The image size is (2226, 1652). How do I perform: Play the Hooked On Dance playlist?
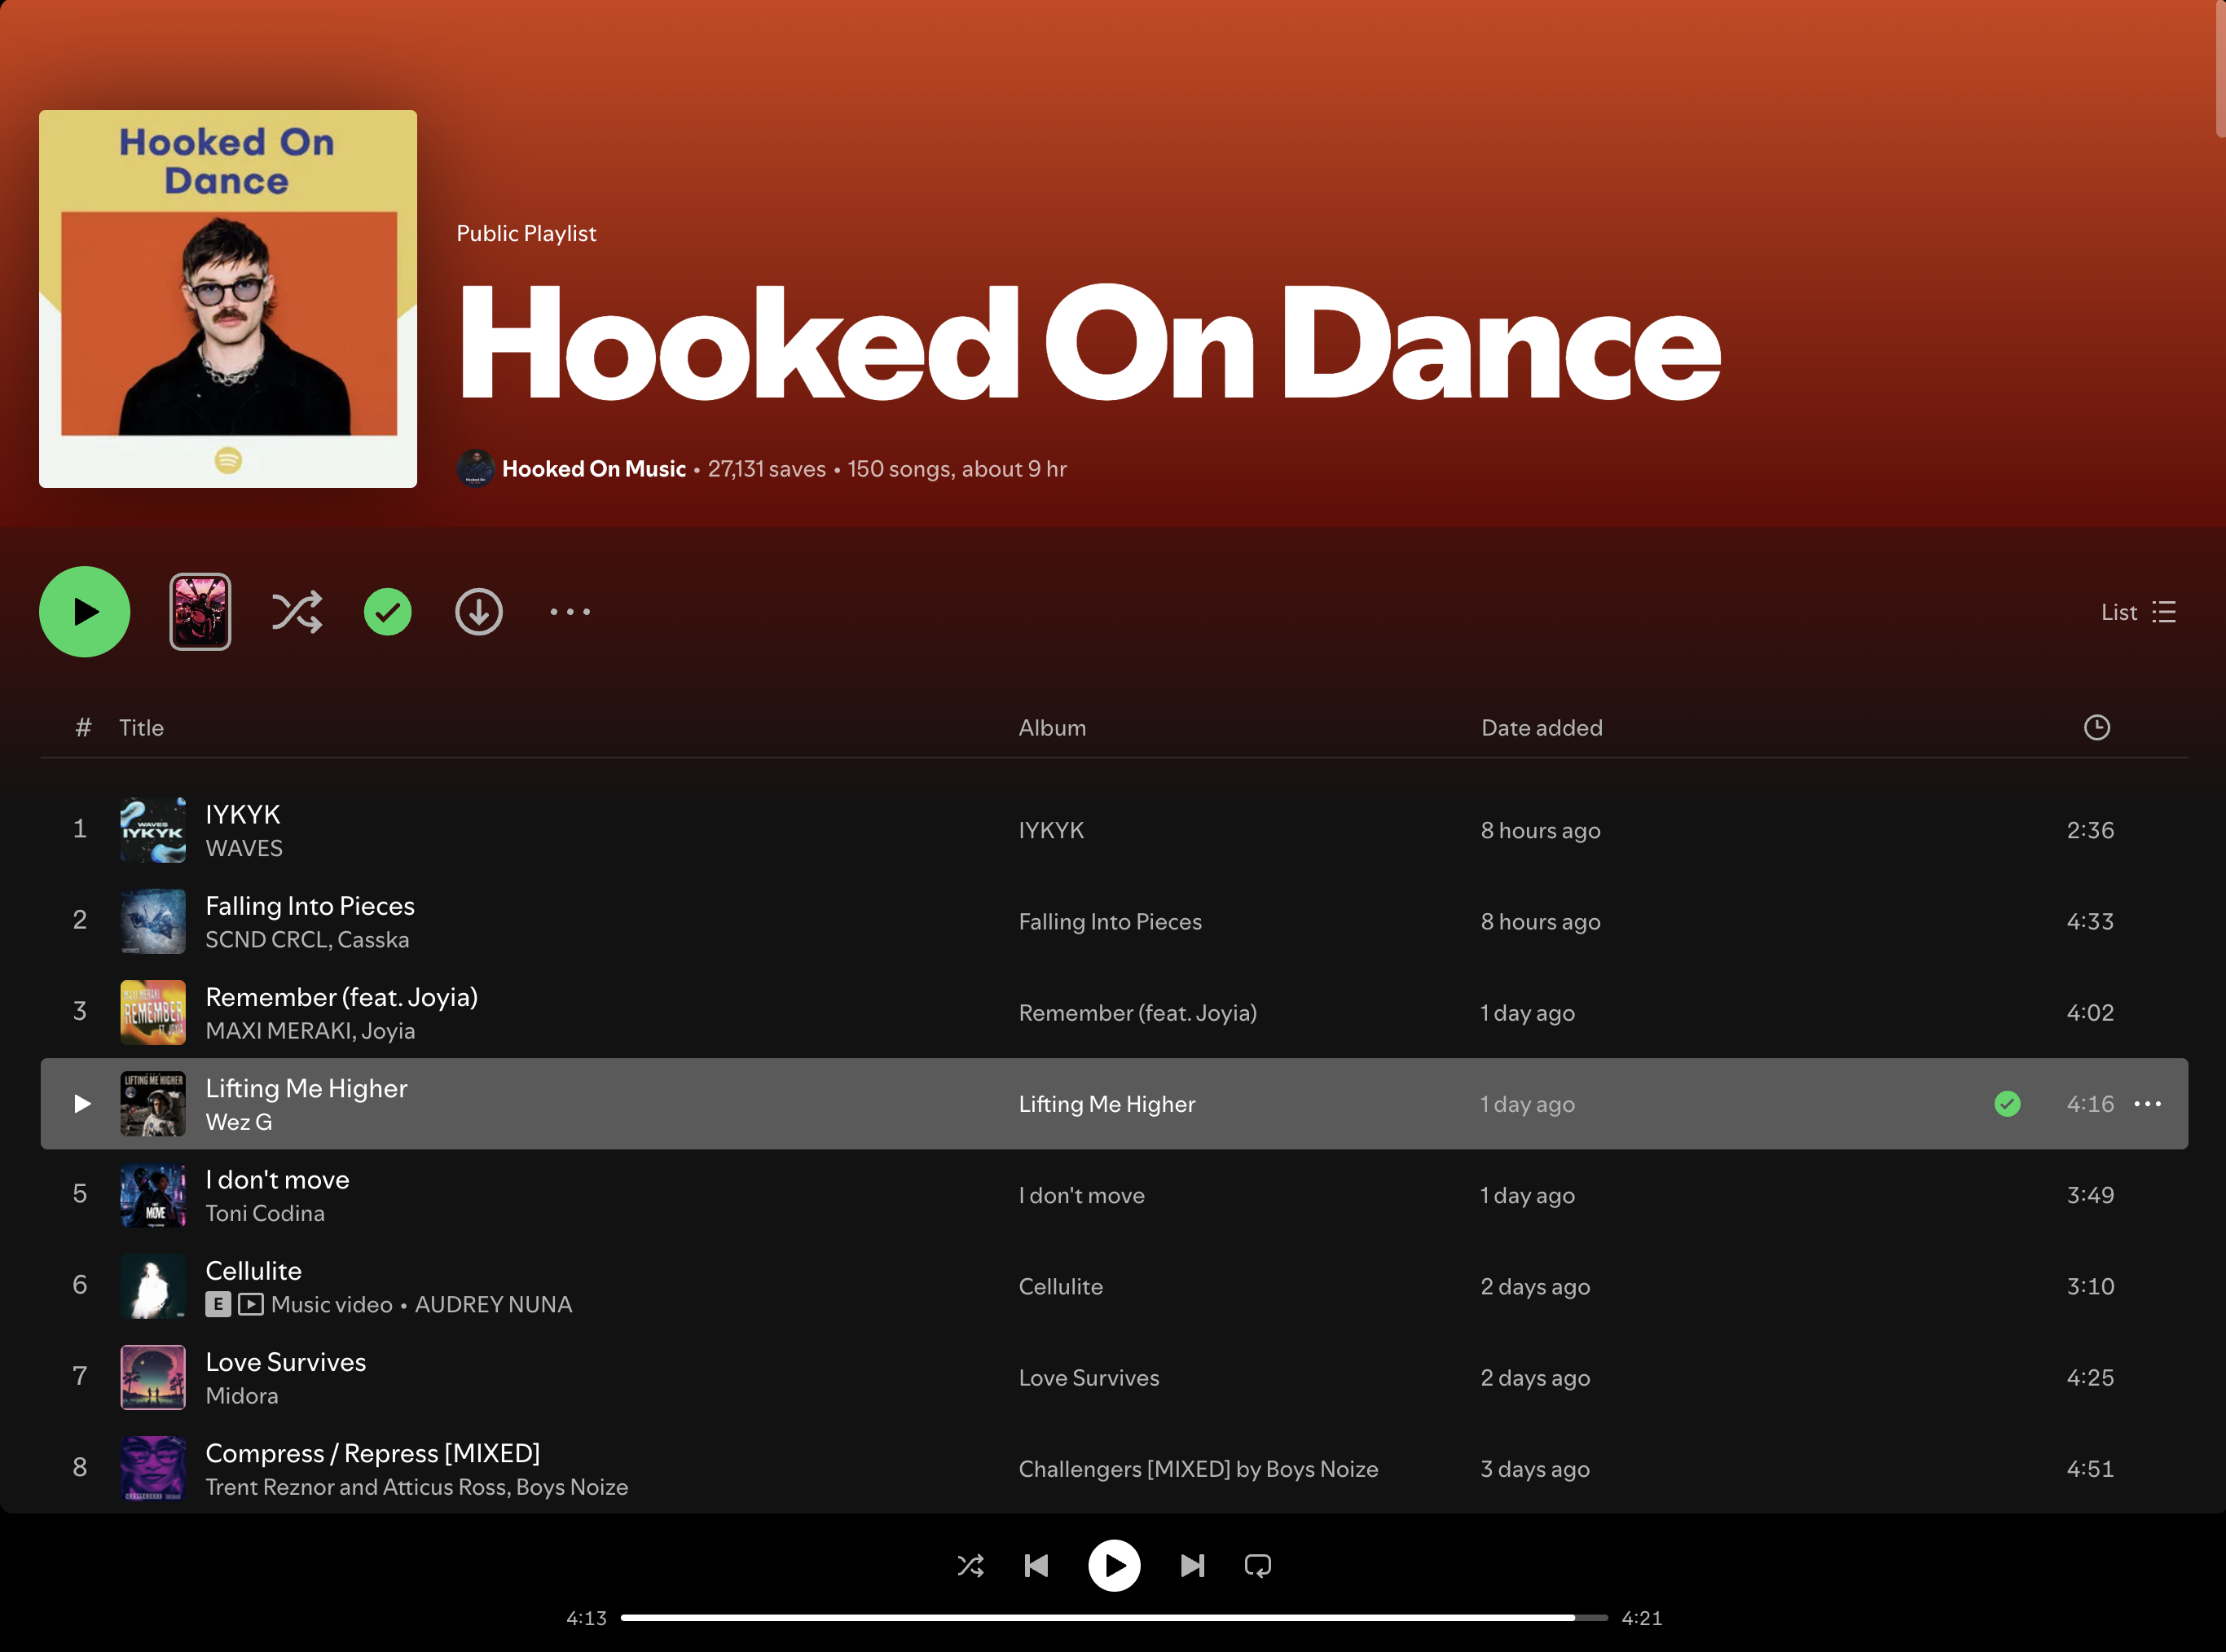pos(85,612)
